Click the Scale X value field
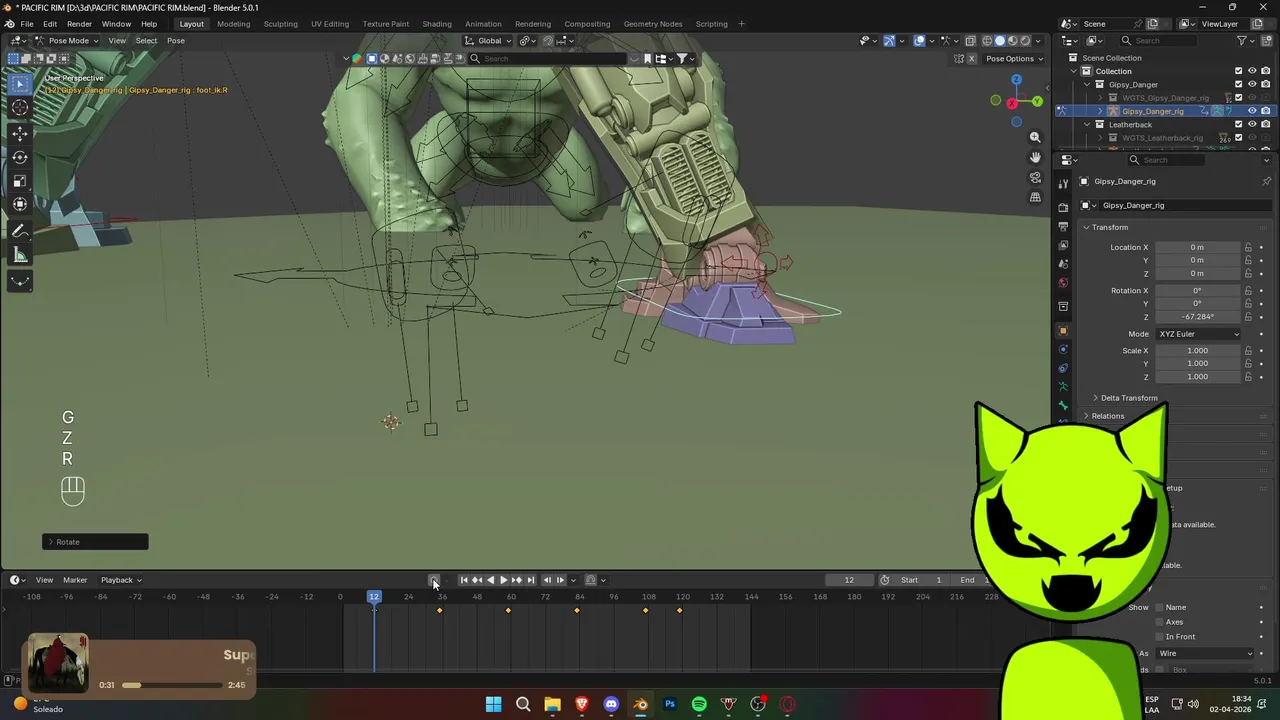Viewport: 1280px width, 720px height. pyautogui.click(x=1197, y=351)
